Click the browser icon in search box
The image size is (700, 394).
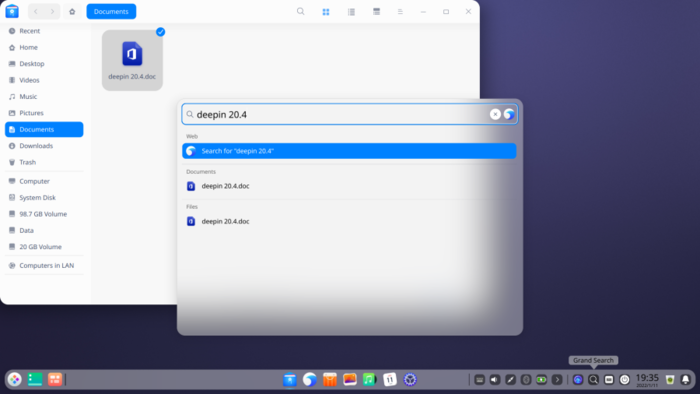tap(509, 114)
